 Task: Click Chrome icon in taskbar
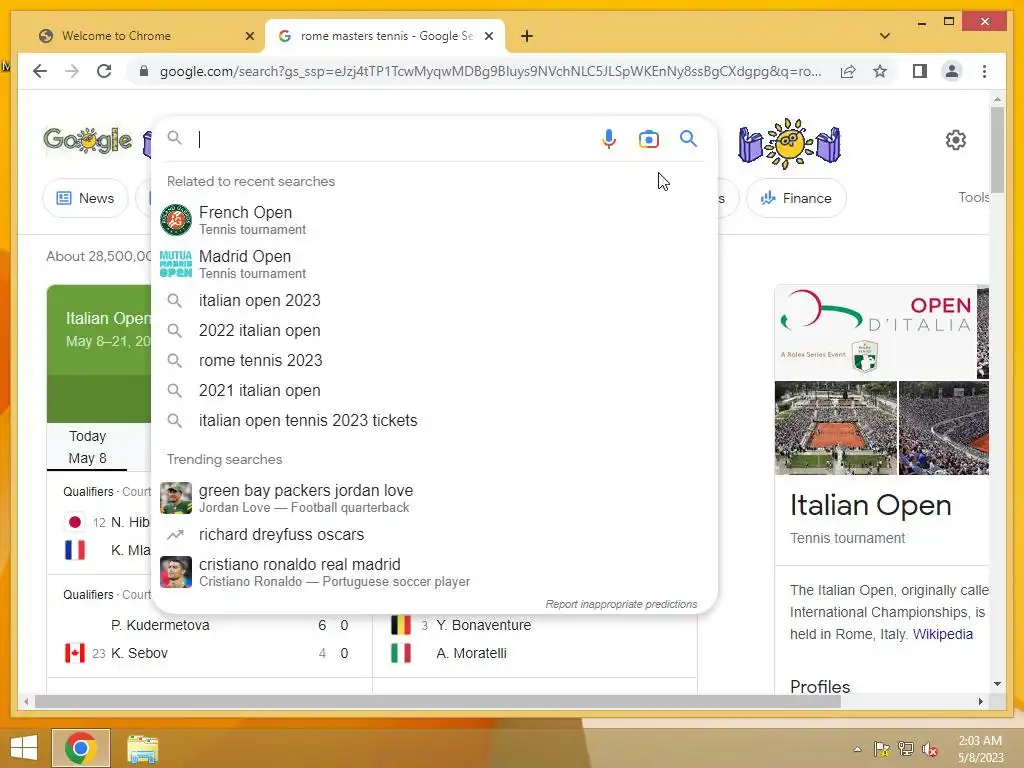tap(81, 748)
